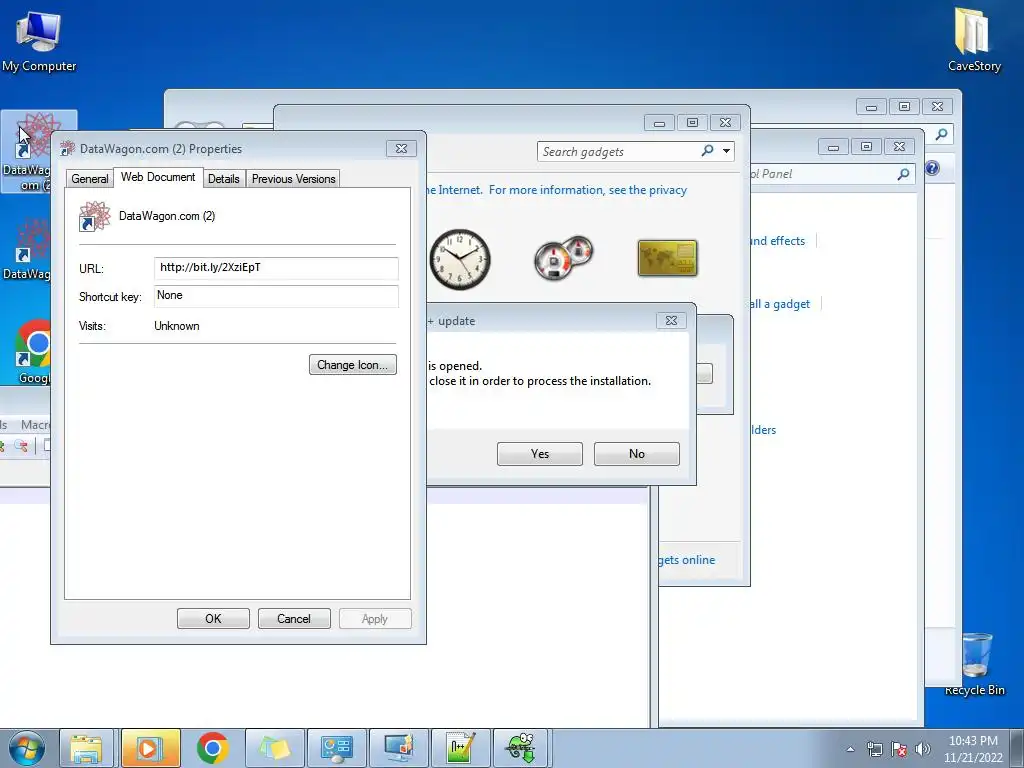The image size is (1024, 768).
Task: Click the Shortcut key field
Action: pyautogui.click(x=276, y=296)
